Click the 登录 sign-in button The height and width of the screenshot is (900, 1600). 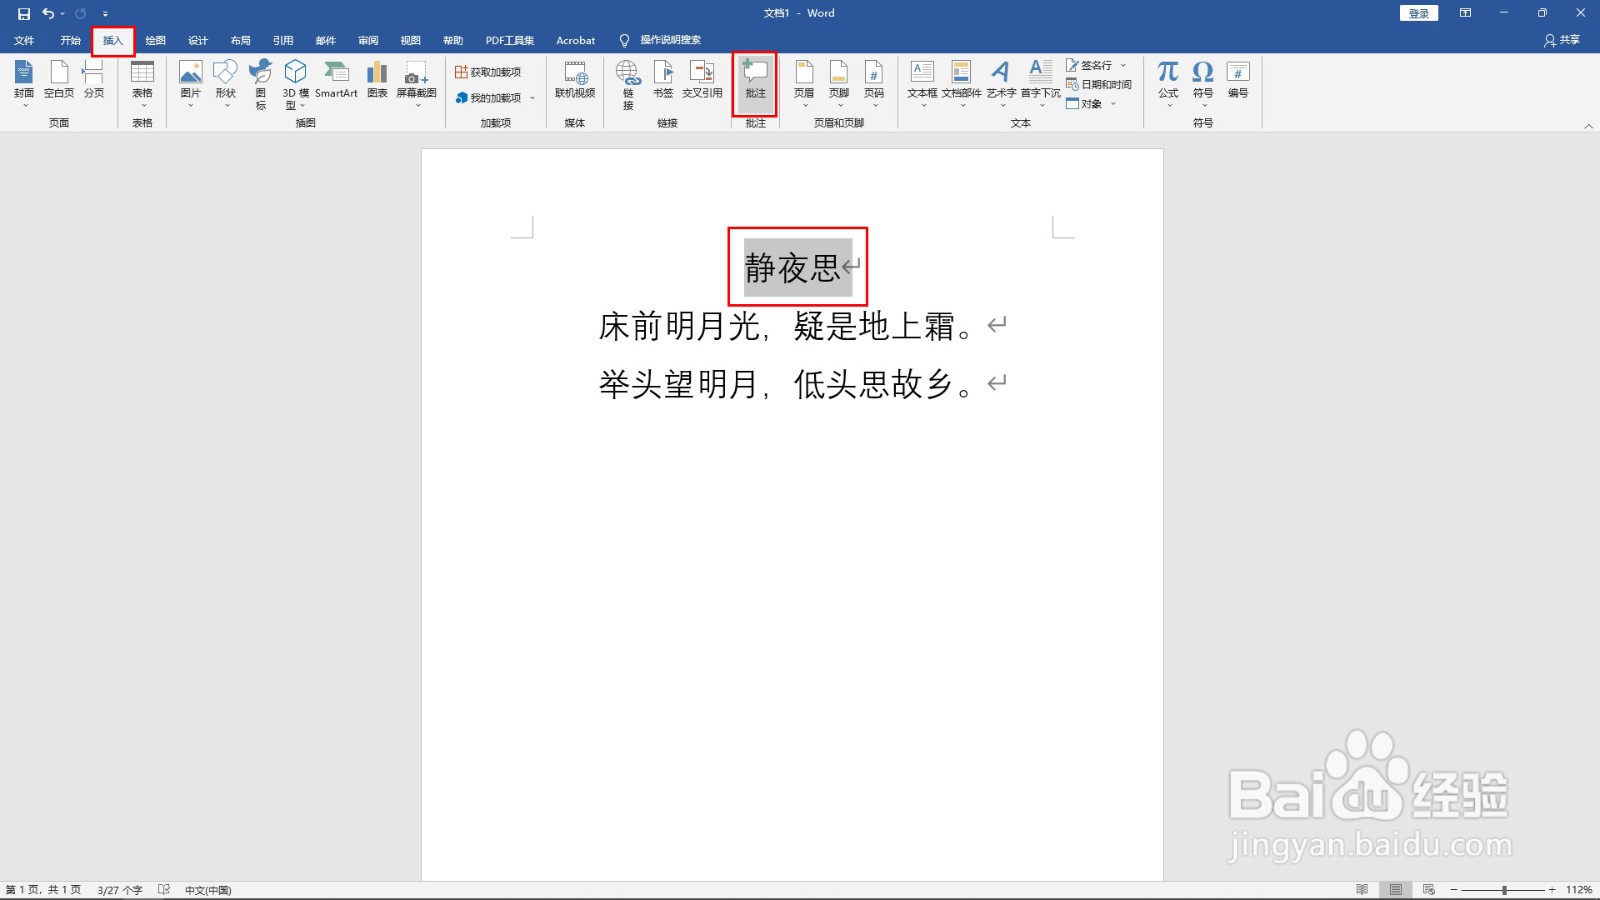click(x=1417, y=13)
